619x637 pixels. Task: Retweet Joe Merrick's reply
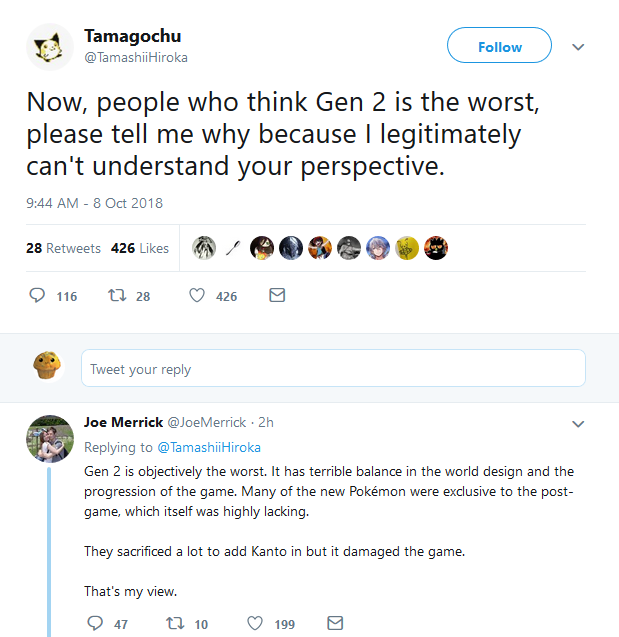point(175,623)
